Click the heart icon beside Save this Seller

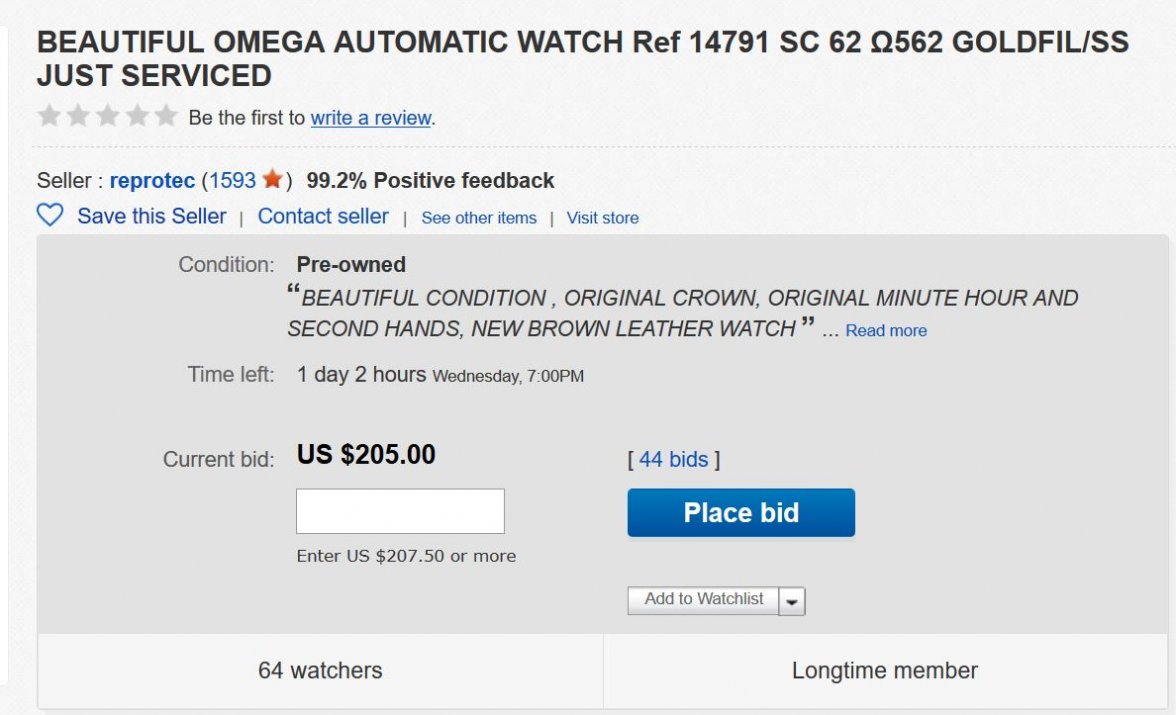(x=50, y=216)
